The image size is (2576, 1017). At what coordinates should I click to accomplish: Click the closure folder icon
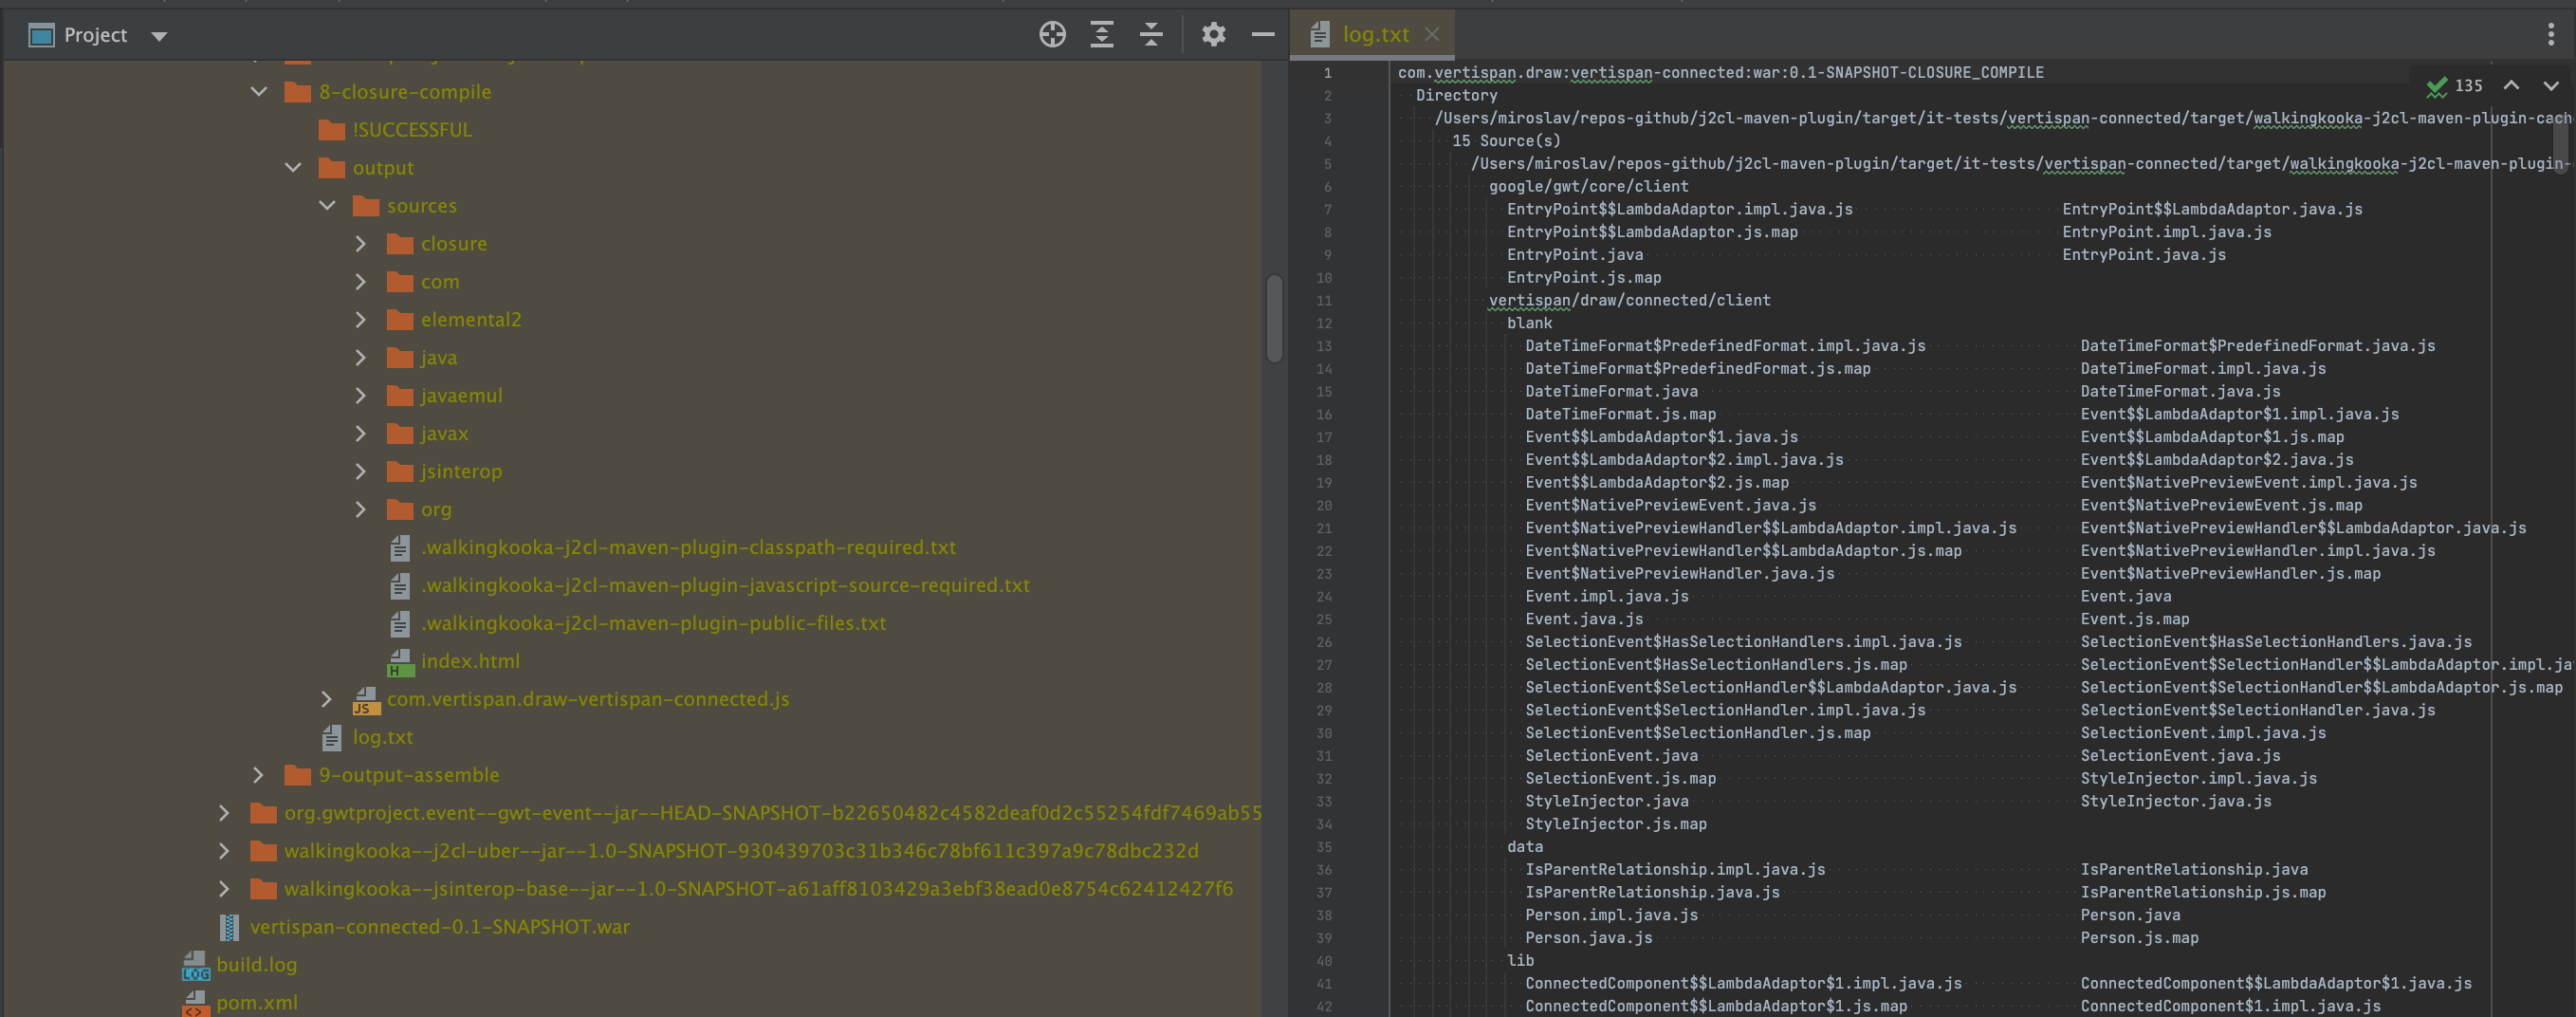400,244
